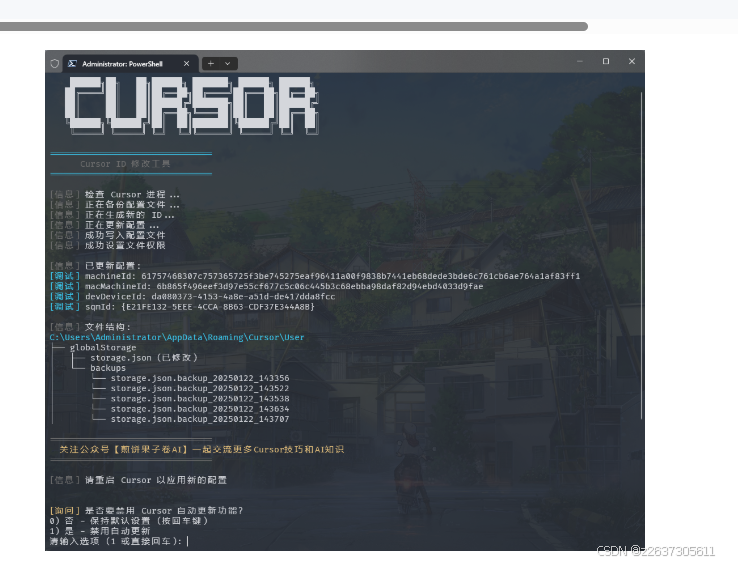
Task: Click the [询问] auto-update question line
Action: pyautogui.click(x=146, y=511)
